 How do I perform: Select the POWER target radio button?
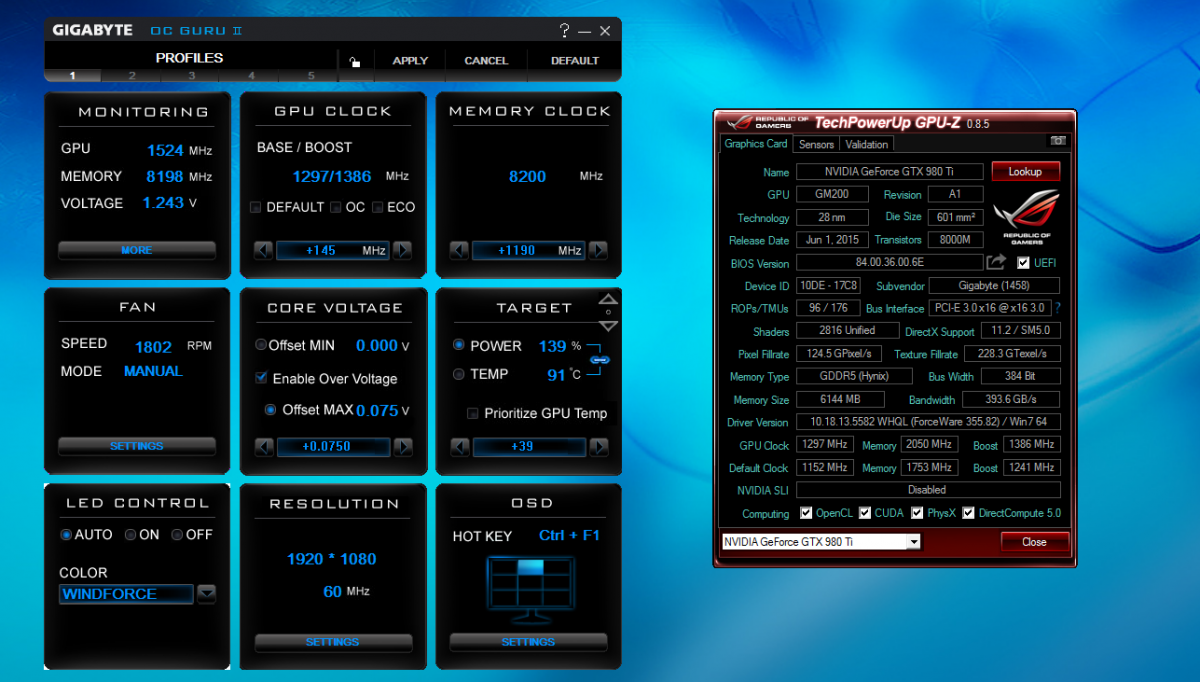[x=459, y=345]
